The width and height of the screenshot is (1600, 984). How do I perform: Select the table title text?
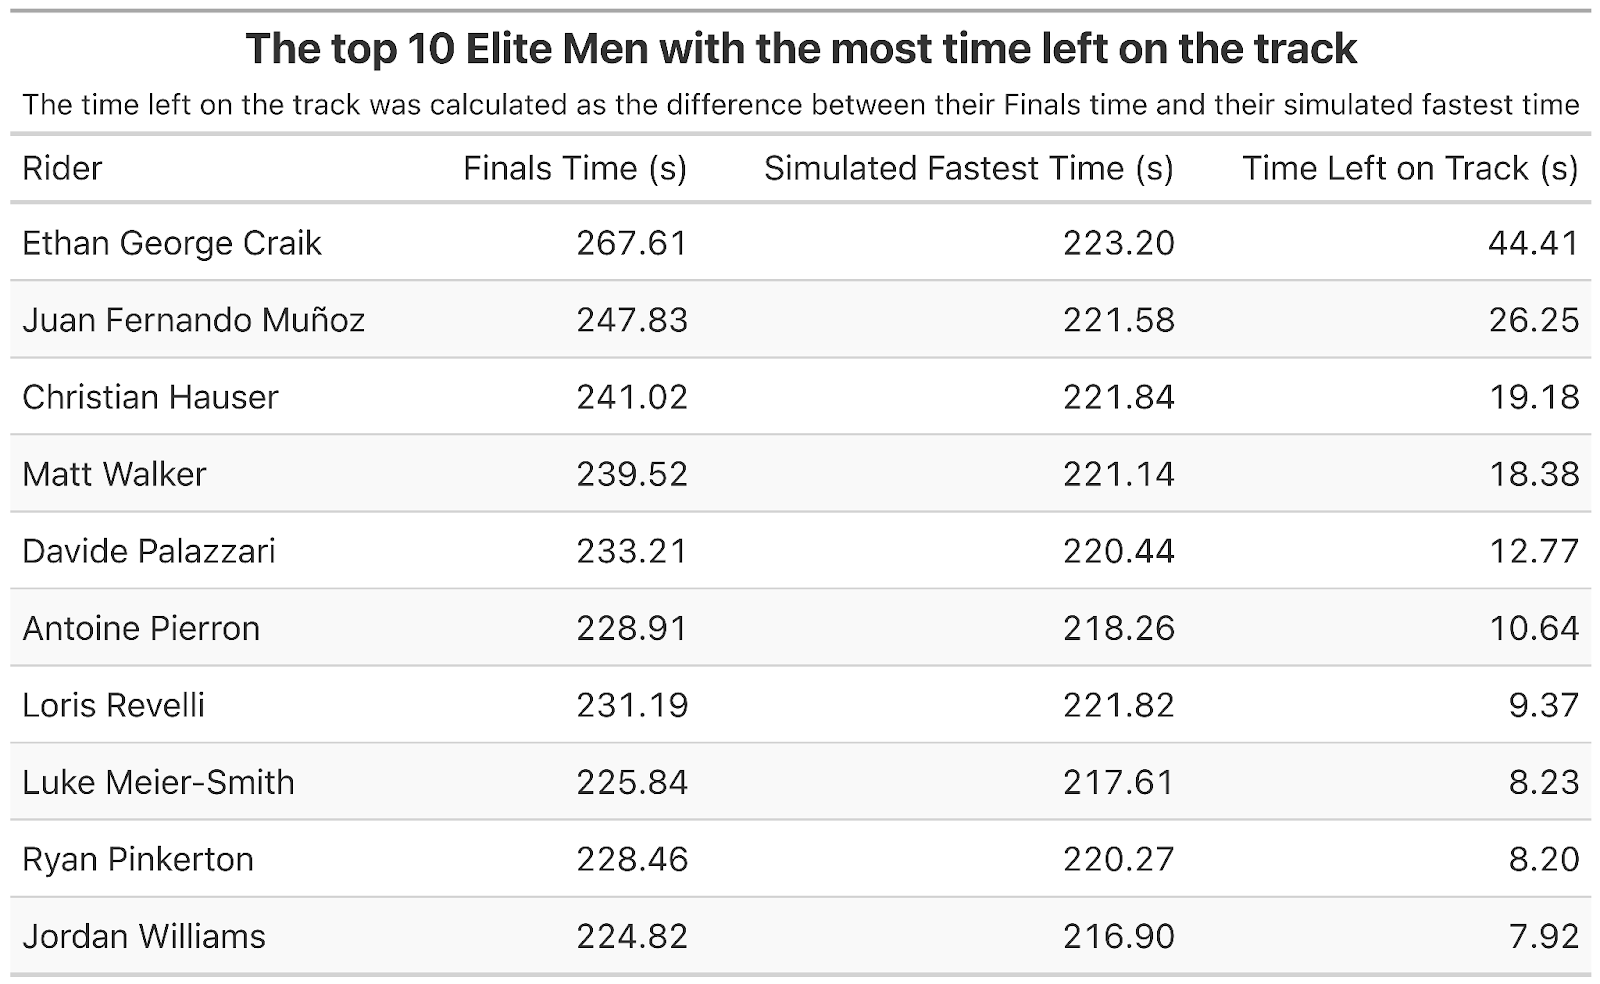pos(801,49)
